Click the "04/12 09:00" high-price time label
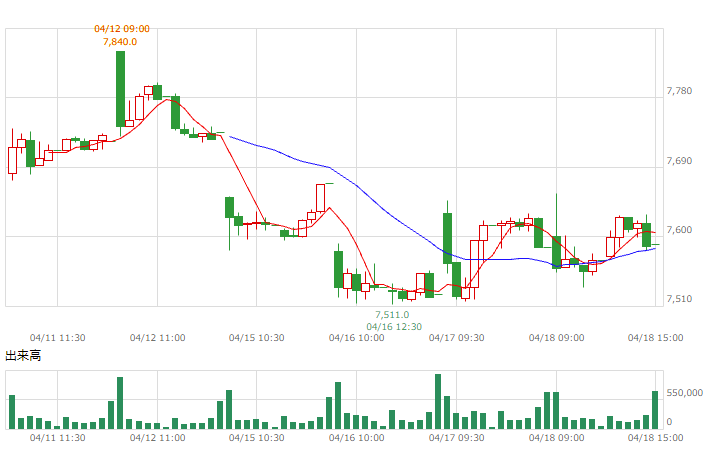This screenshot has width=705, height=450. pyautogui.click(x=122, y=29)
